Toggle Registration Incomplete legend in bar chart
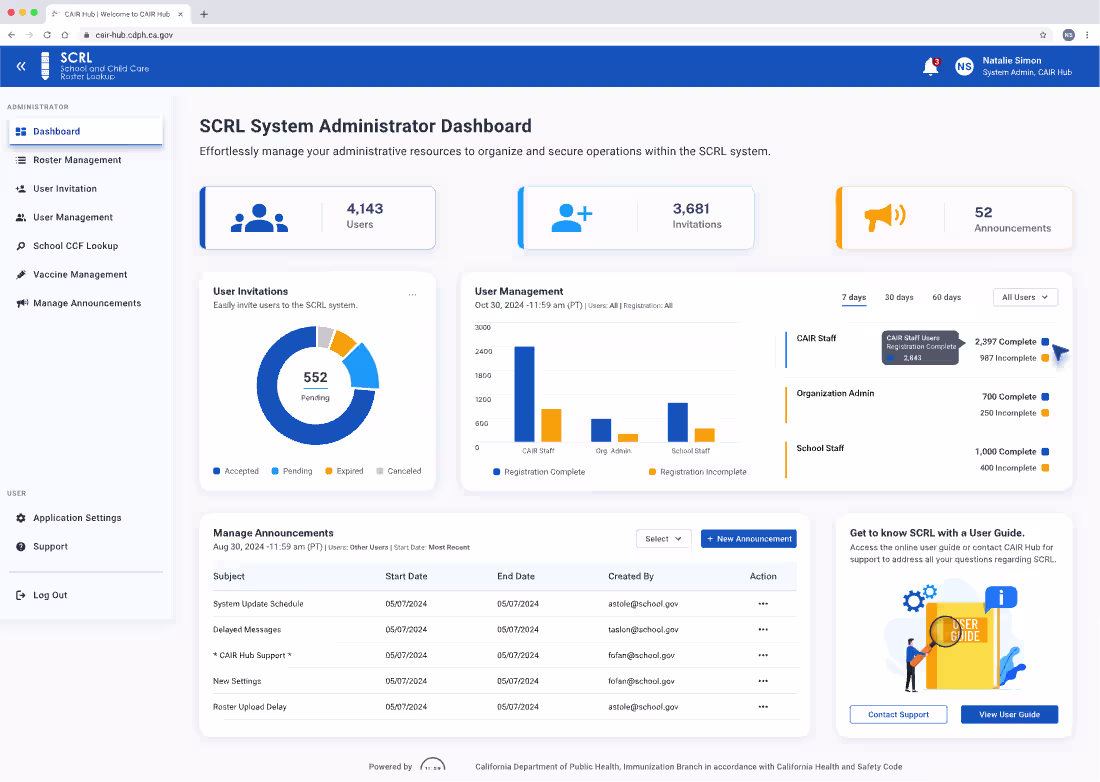The image size is (1100, 782). 697,473
